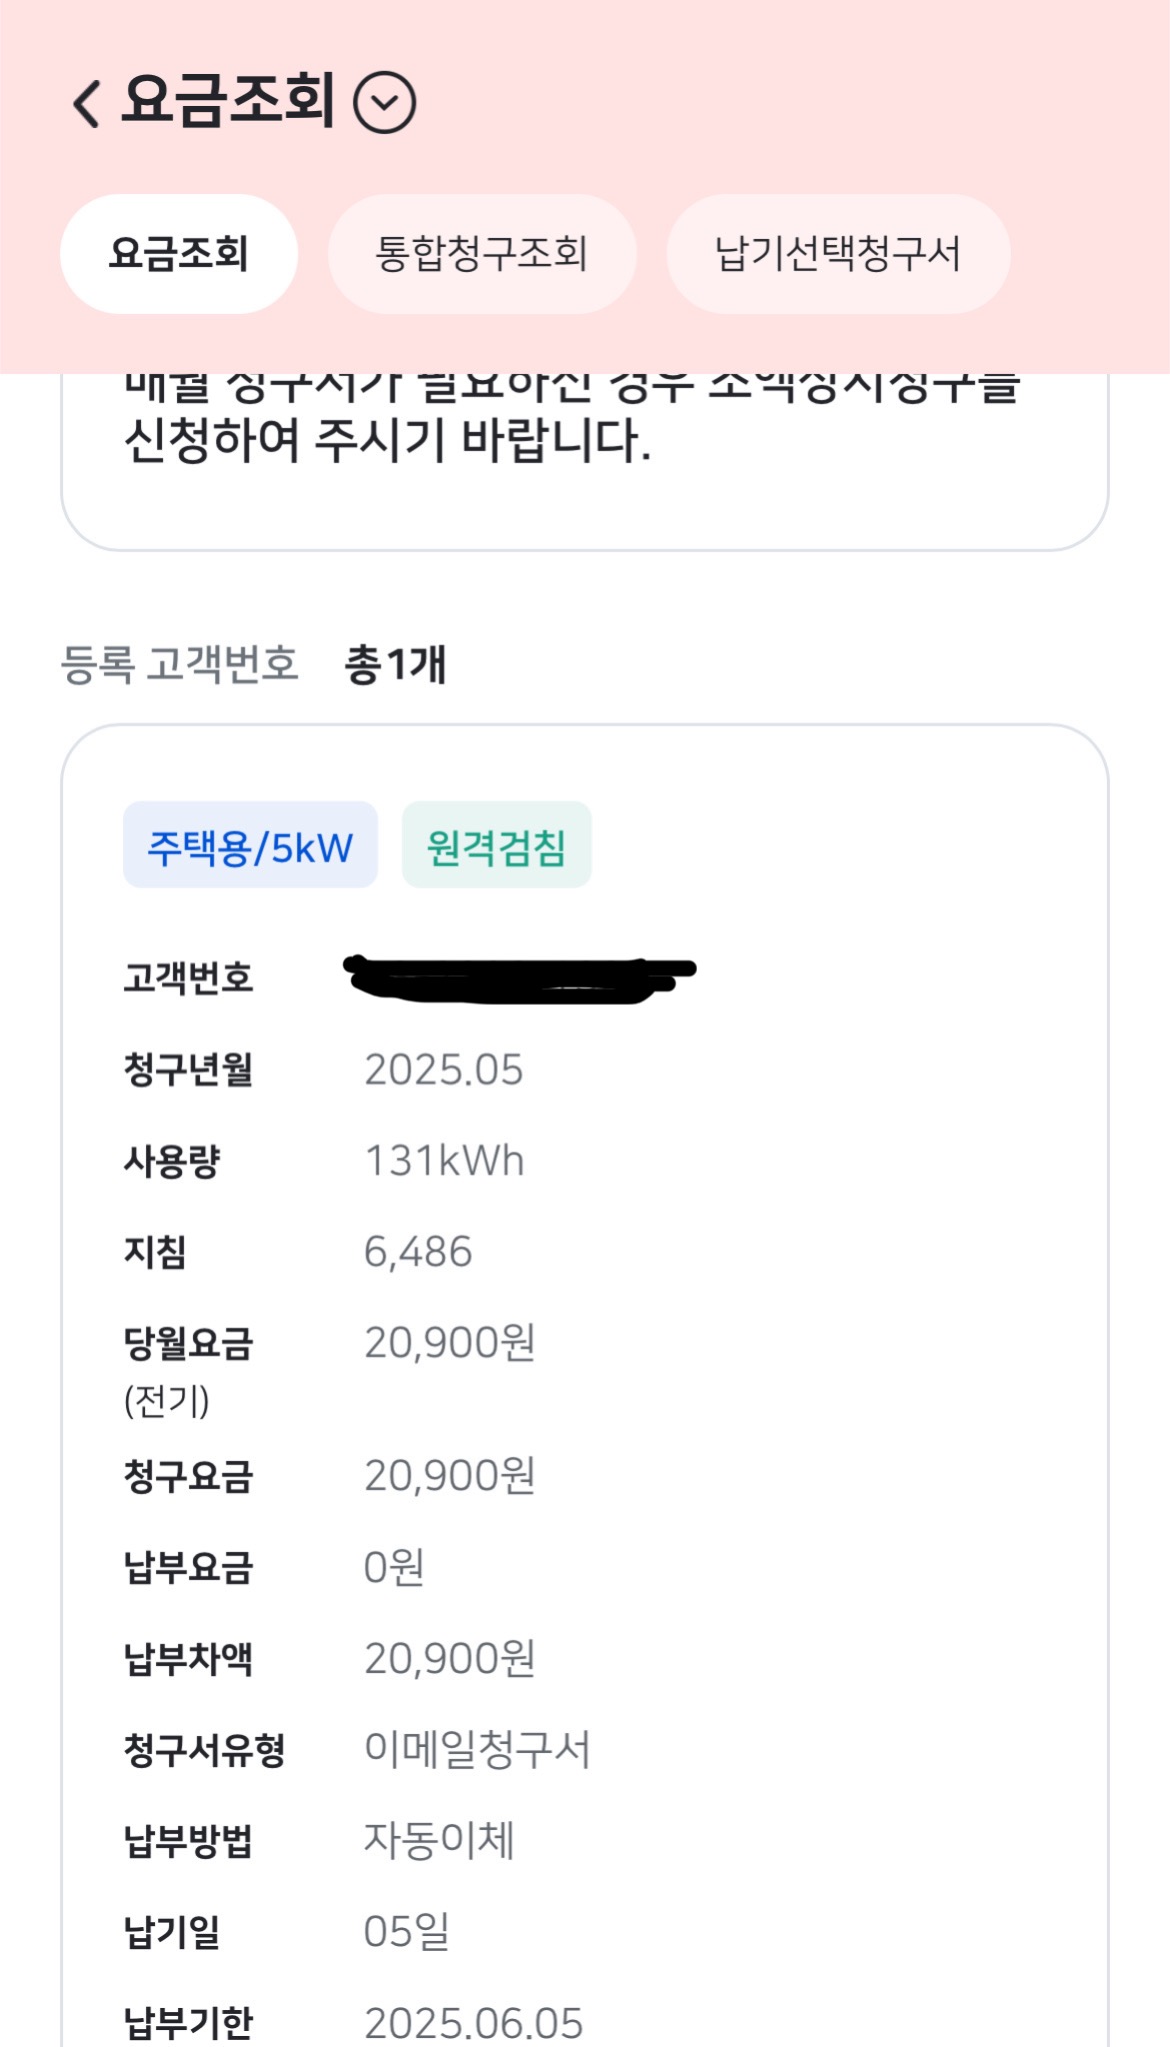This screenshot has width=1170, height=2047.
Task: Select the 요금조회 tab
Action: click(179, 254)
